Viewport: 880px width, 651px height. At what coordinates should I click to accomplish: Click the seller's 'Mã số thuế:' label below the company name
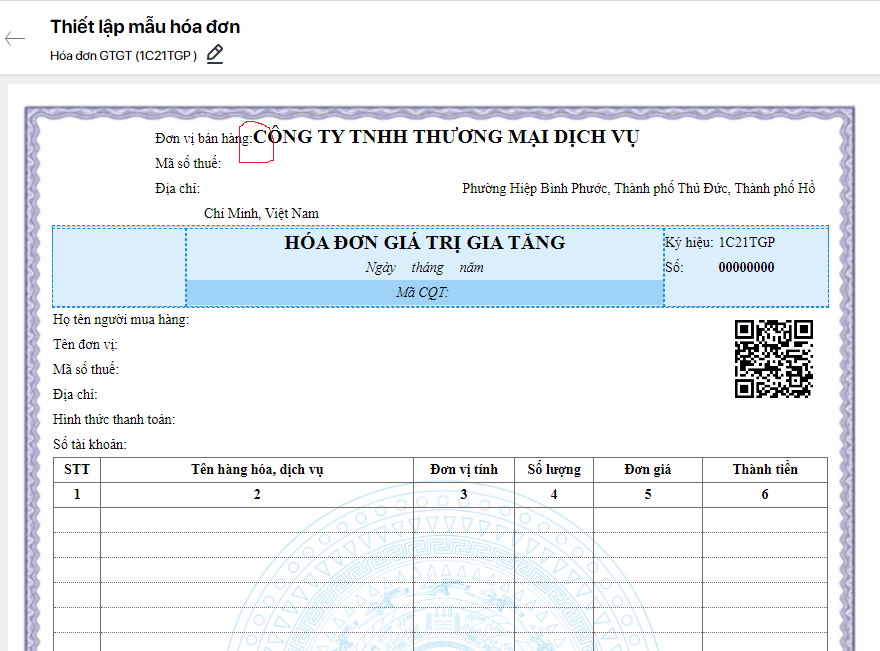(188, 163)
